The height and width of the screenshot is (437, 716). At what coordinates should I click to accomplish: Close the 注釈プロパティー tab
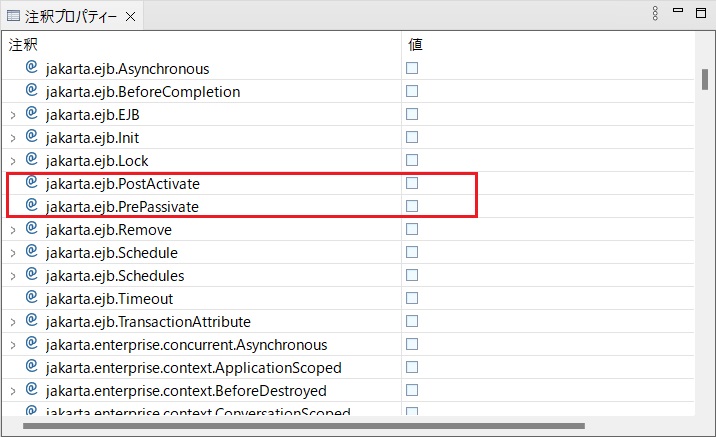click(x=131, y=17)
